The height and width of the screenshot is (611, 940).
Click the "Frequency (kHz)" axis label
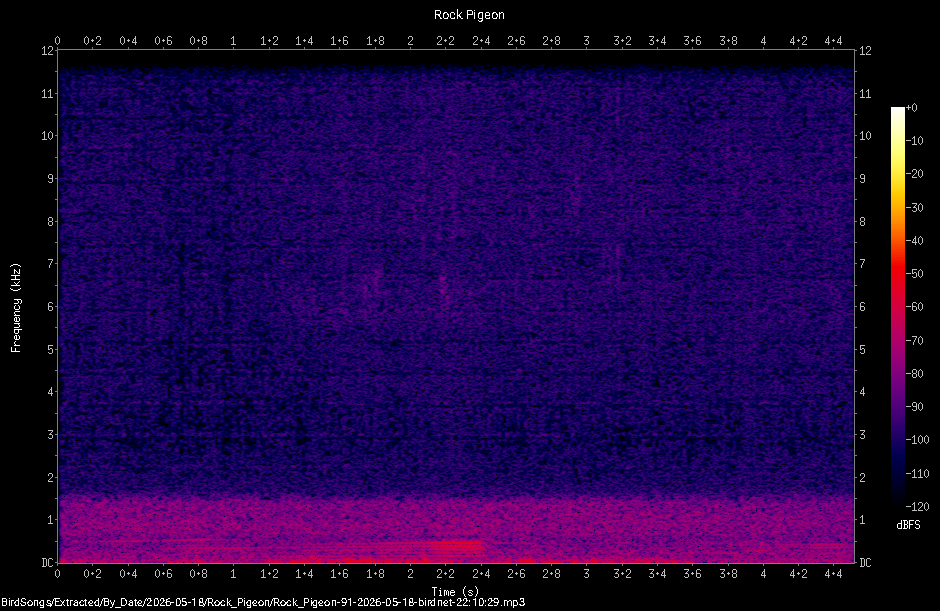click(x=16, y=308)
